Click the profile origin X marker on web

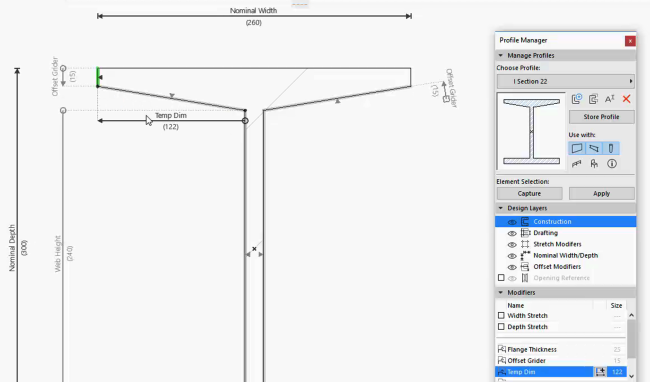(x=254, y=249)
